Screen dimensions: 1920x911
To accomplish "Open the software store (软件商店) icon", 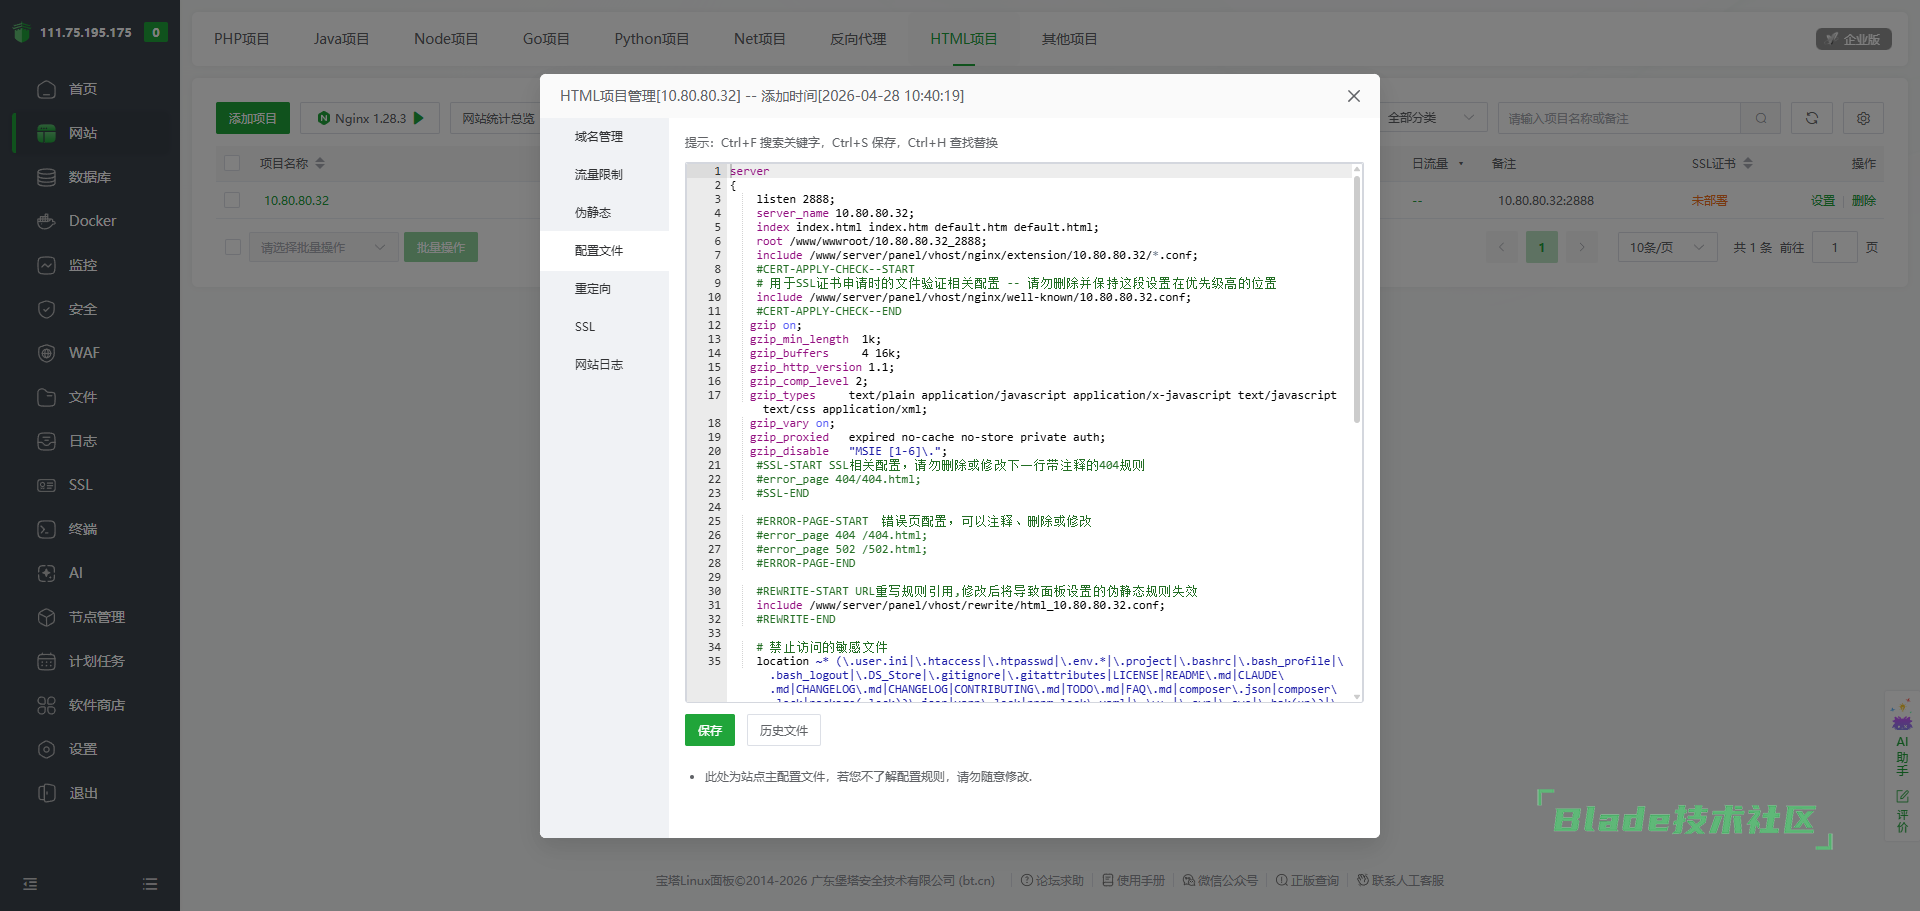I will [x=46, y=705].
